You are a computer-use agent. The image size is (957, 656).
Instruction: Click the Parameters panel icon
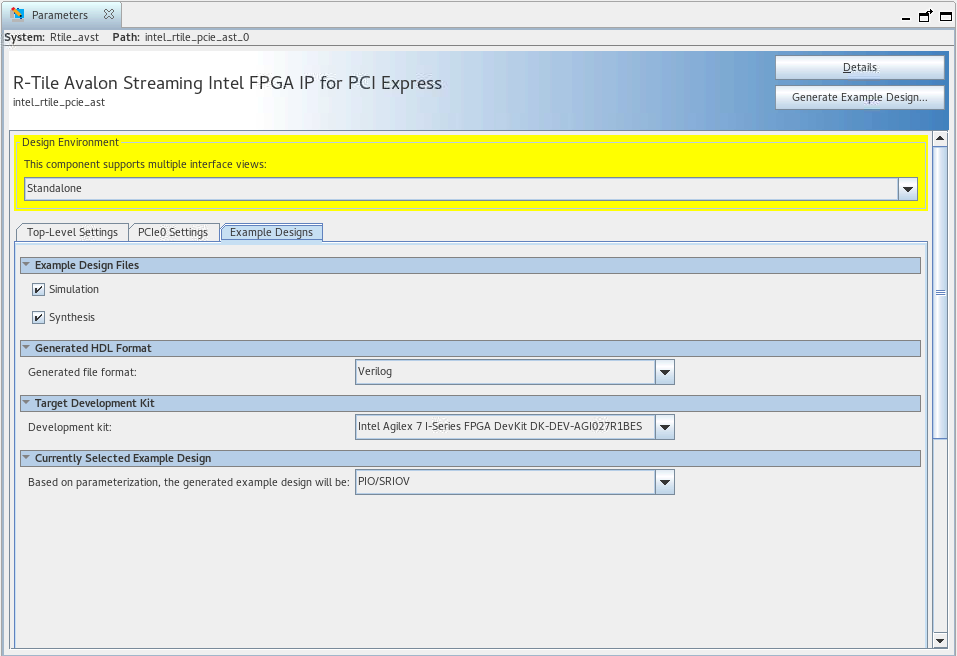[x=17, y=14]
